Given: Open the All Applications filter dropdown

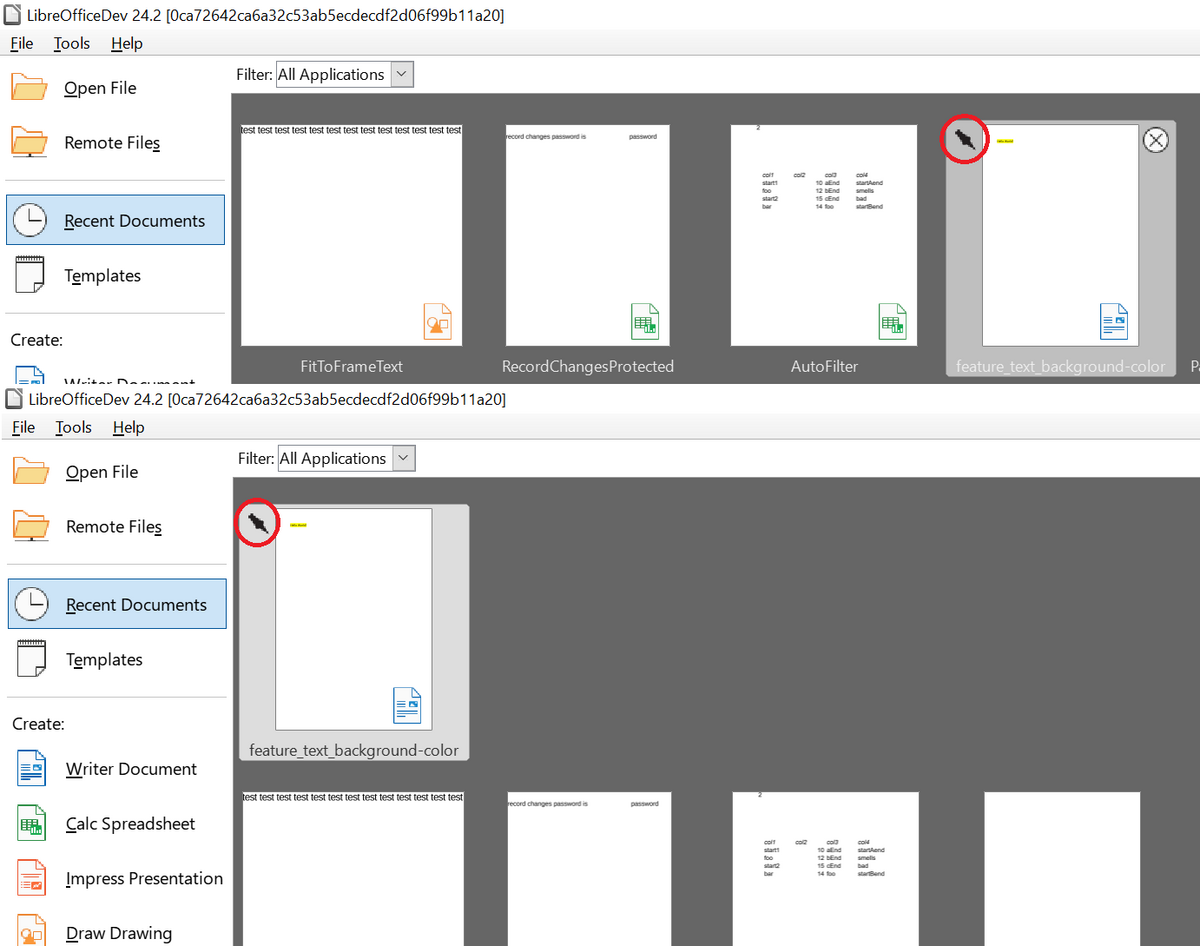Looking at the screenshot, I should (x=401, y=74).
